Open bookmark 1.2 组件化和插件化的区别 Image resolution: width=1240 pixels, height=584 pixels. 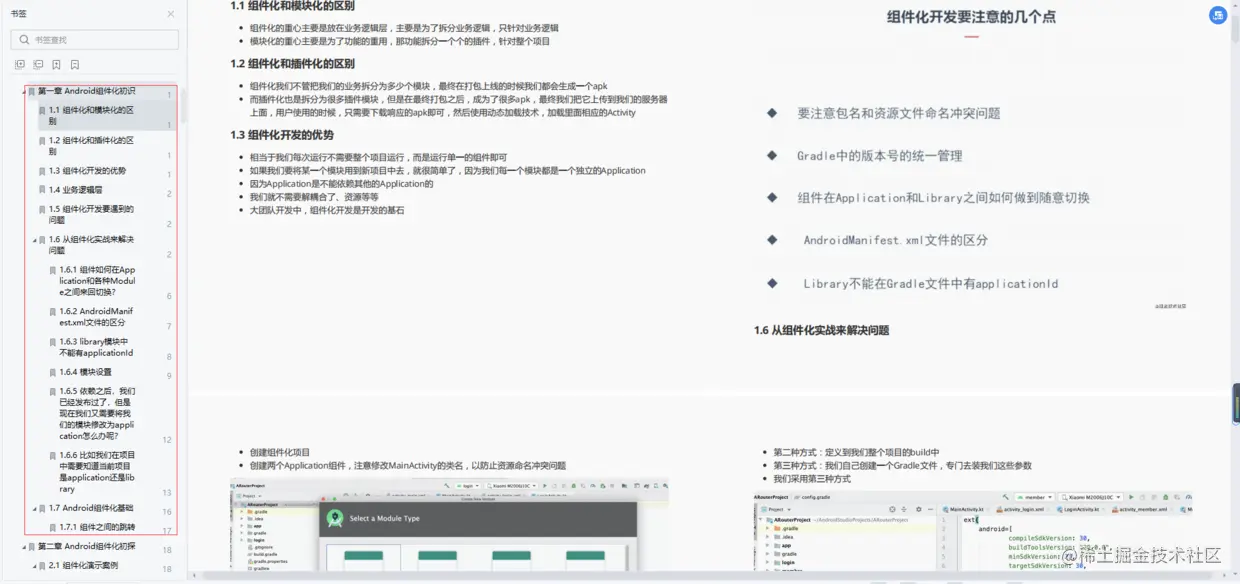[x=91, y=146]
